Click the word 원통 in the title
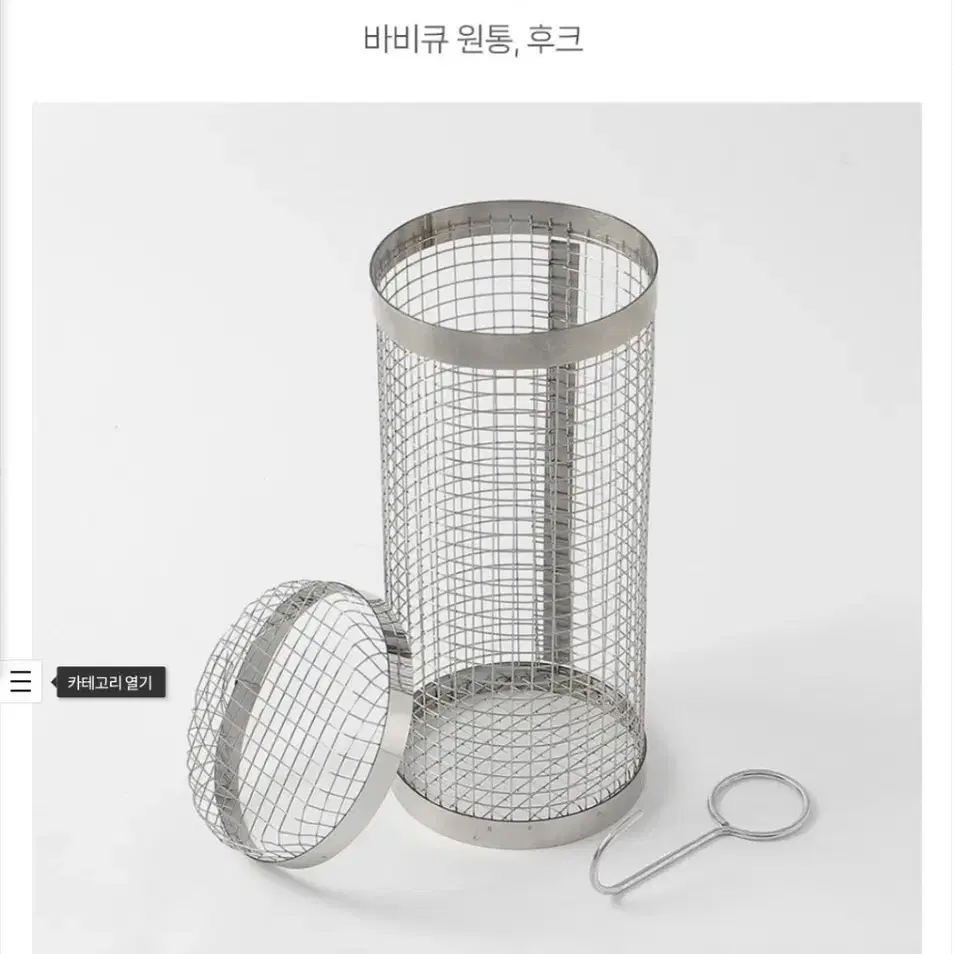954x954 pixels. 484,39
